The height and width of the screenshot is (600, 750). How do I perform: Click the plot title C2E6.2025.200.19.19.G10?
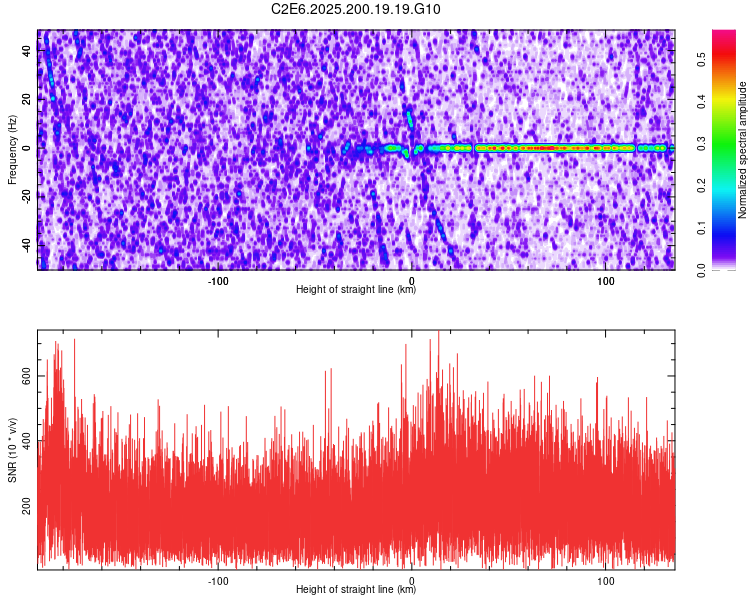[x=355, y=9]
